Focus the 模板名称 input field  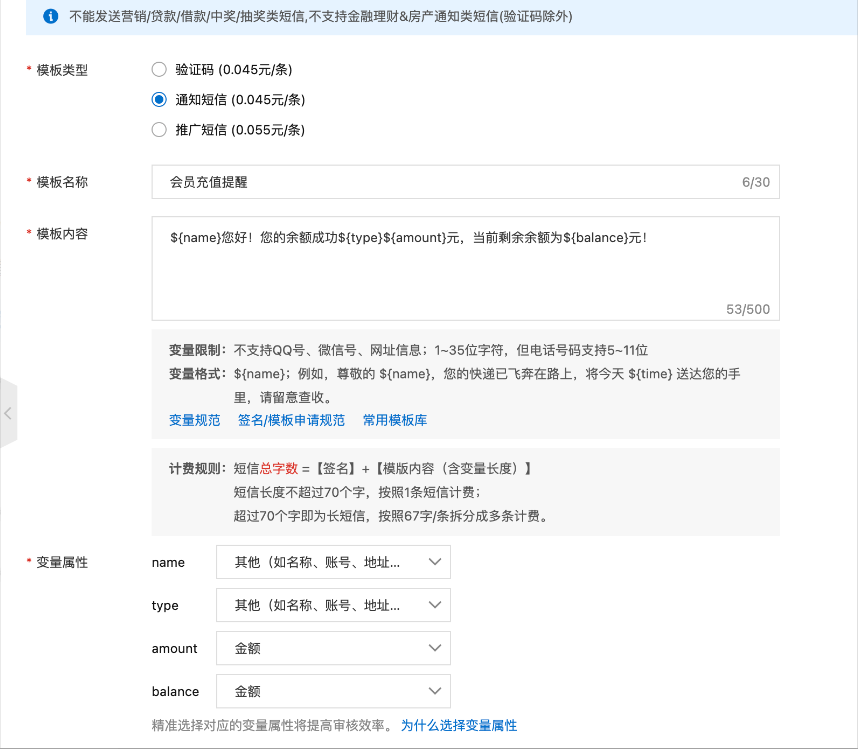pos(450,182)
